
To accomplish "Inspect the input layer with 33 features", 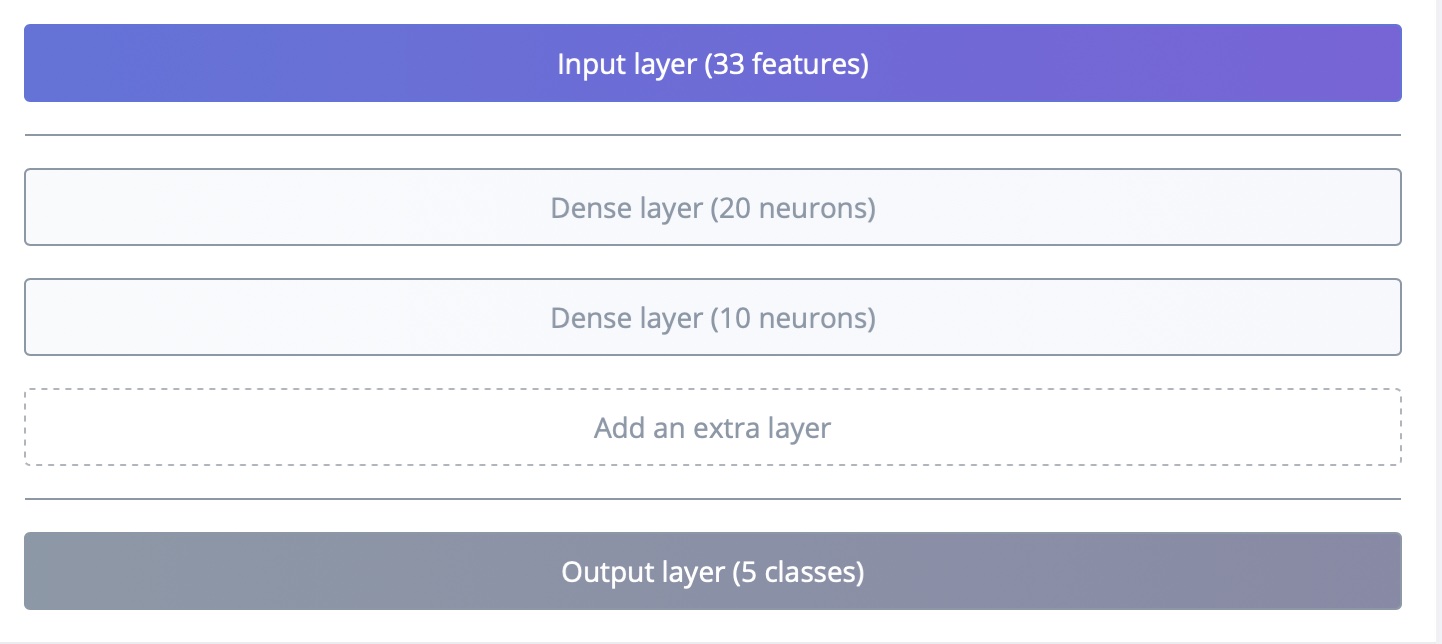I will [x=712, y=64].
